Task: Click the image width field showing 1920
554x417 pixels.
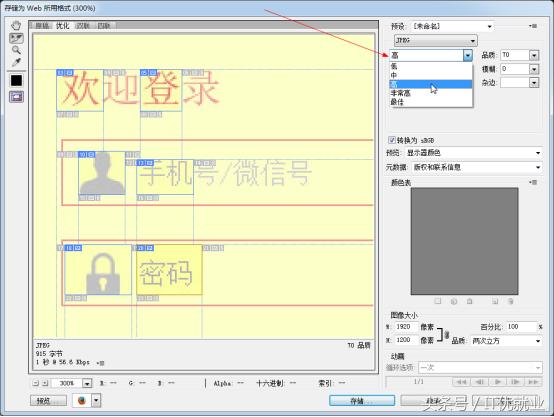Action: [405, 327]
